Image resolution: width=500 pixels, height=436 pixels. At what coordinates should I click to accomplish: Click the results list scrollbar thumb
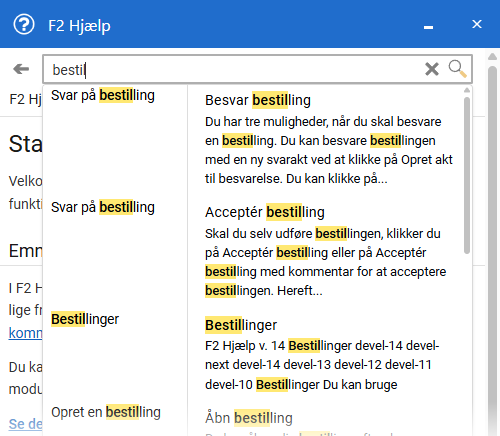coord(467,175)
